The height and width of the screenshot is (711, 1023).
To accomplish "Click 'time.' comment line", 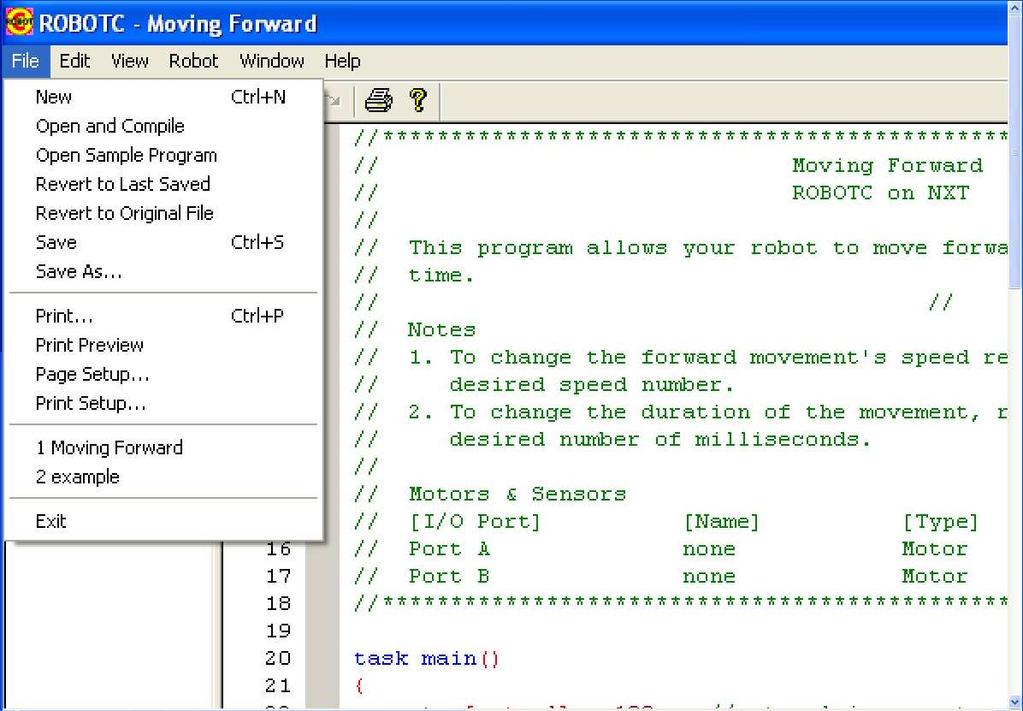I will (x=442, y=275).
